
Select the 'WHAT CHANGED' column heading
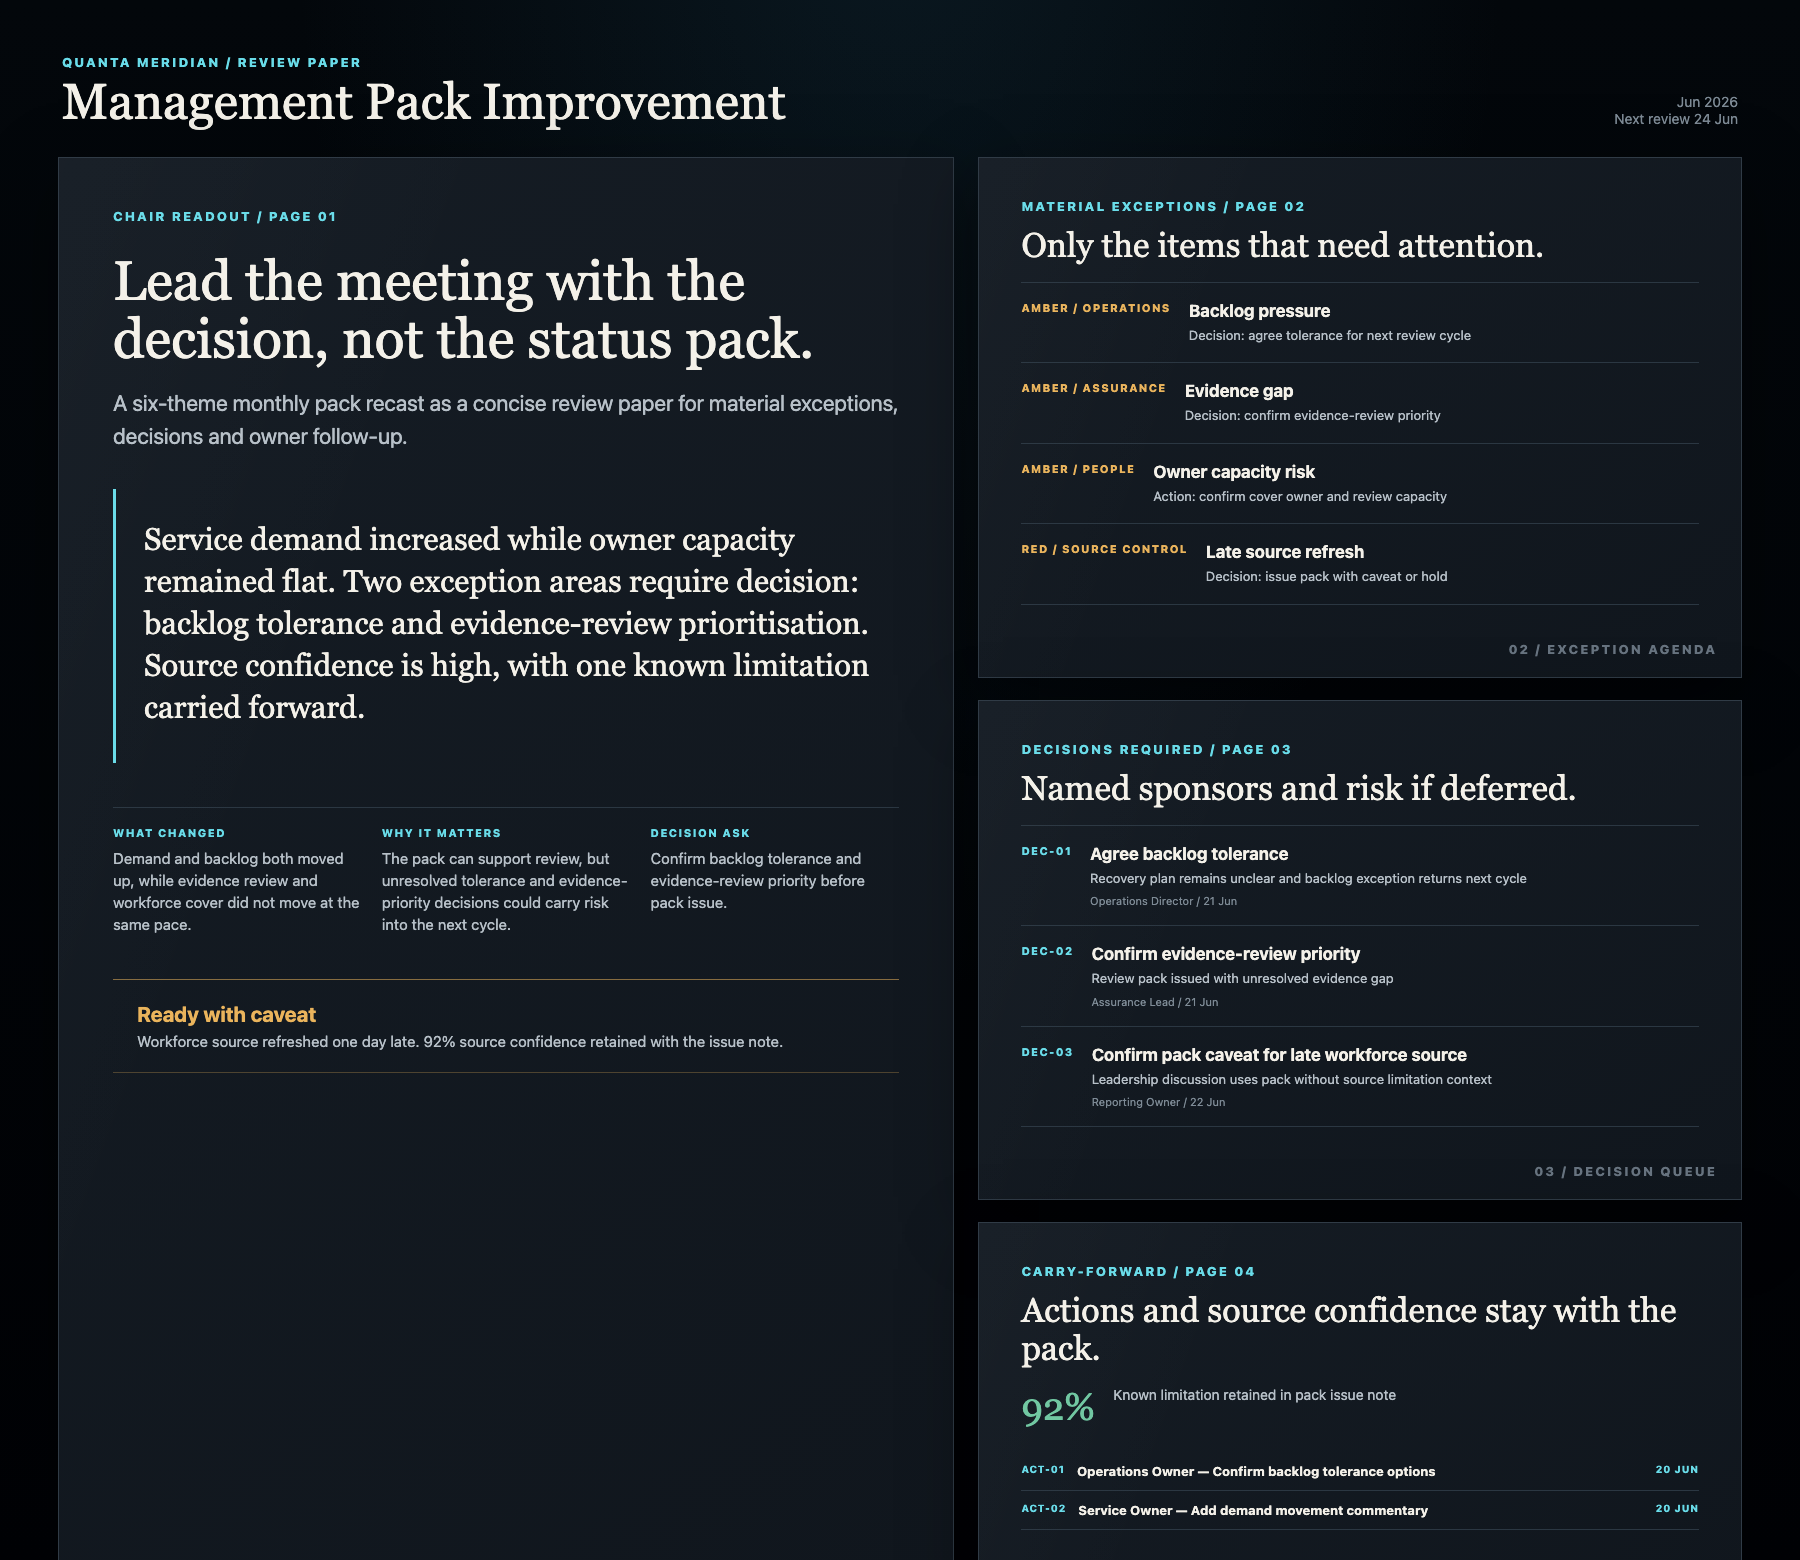[x=169, y=833]
